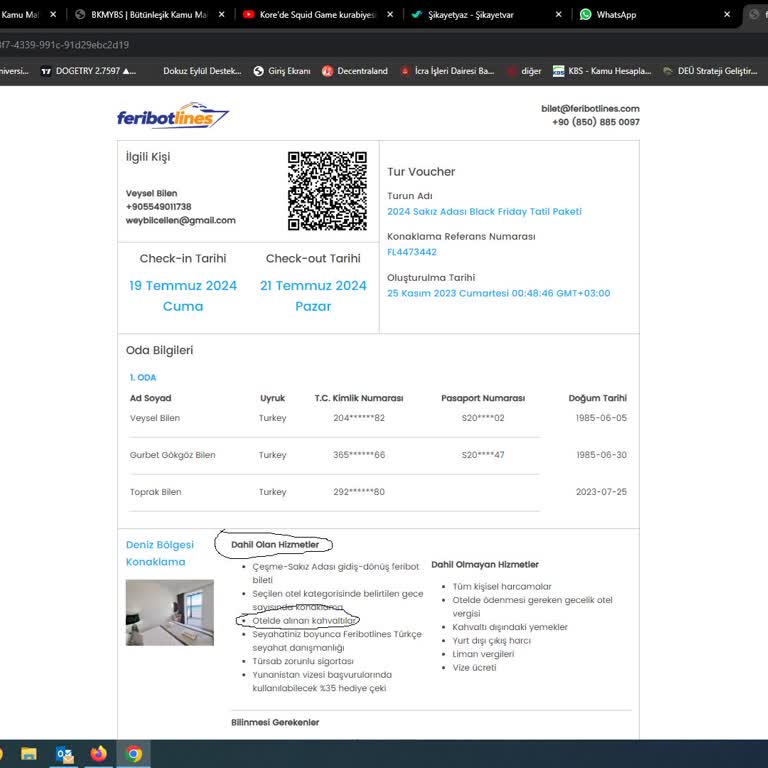
Task: Click the hotel room thumbnail photo
Action: tap(169, 613)
